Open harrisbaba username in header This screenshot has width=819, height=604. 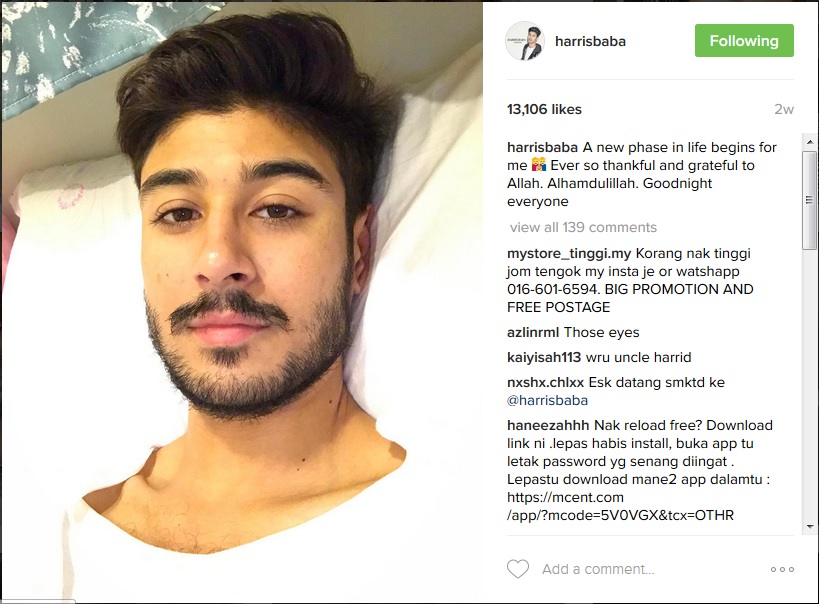tap(590, 41)
